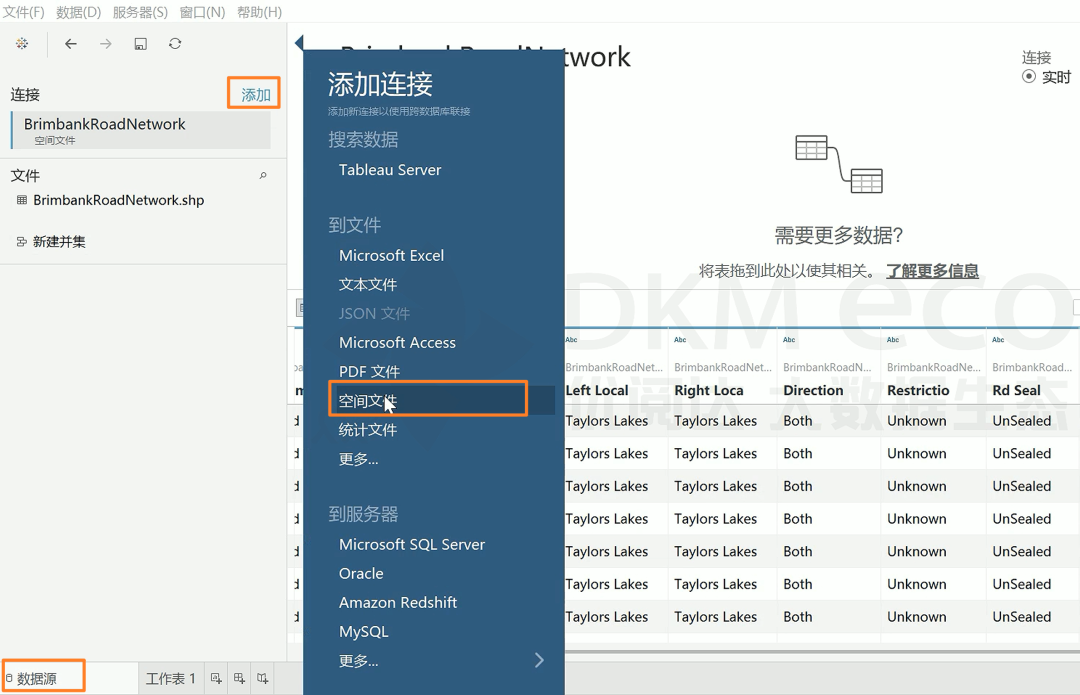The image size is (1080, 695).
Task: Collapse the left pane with the triangle arrow
Action: pos(296,43)
